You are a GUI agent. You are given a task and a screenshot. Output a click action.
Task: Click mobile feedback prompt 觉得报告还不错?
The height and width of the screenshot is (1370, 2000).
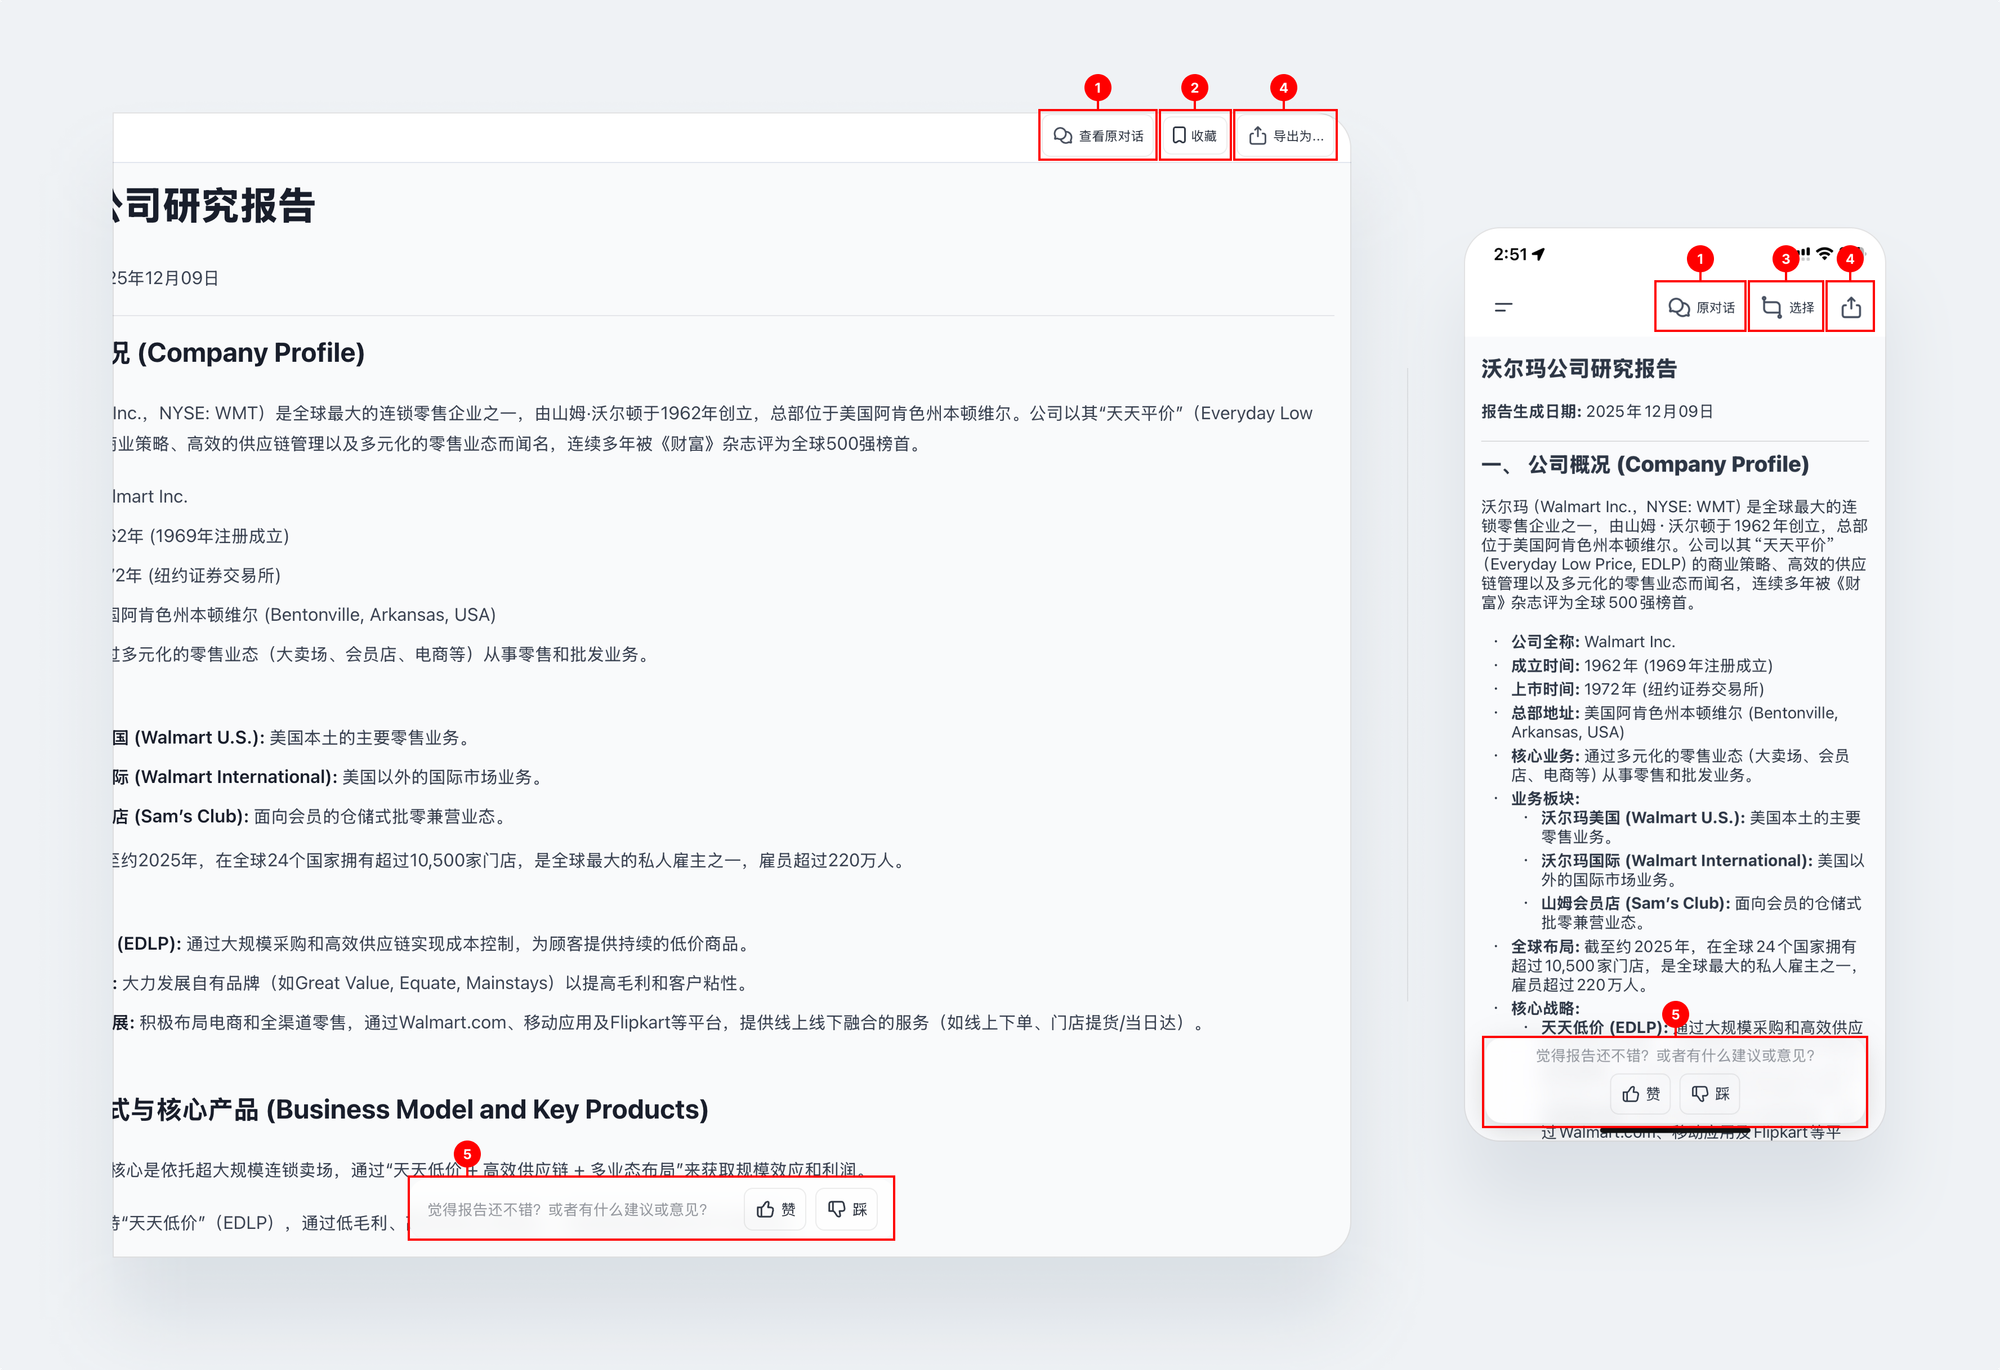tap(1675, 1056)
